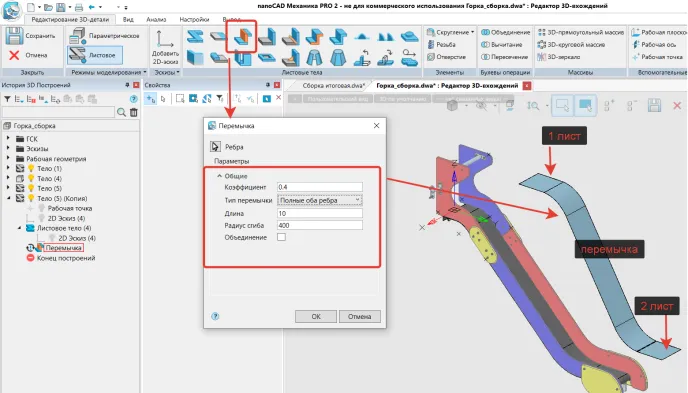Viewport: 688px width, 393px height.
Task: Click the 3D-зеркало tool
Action: point(559,57)
